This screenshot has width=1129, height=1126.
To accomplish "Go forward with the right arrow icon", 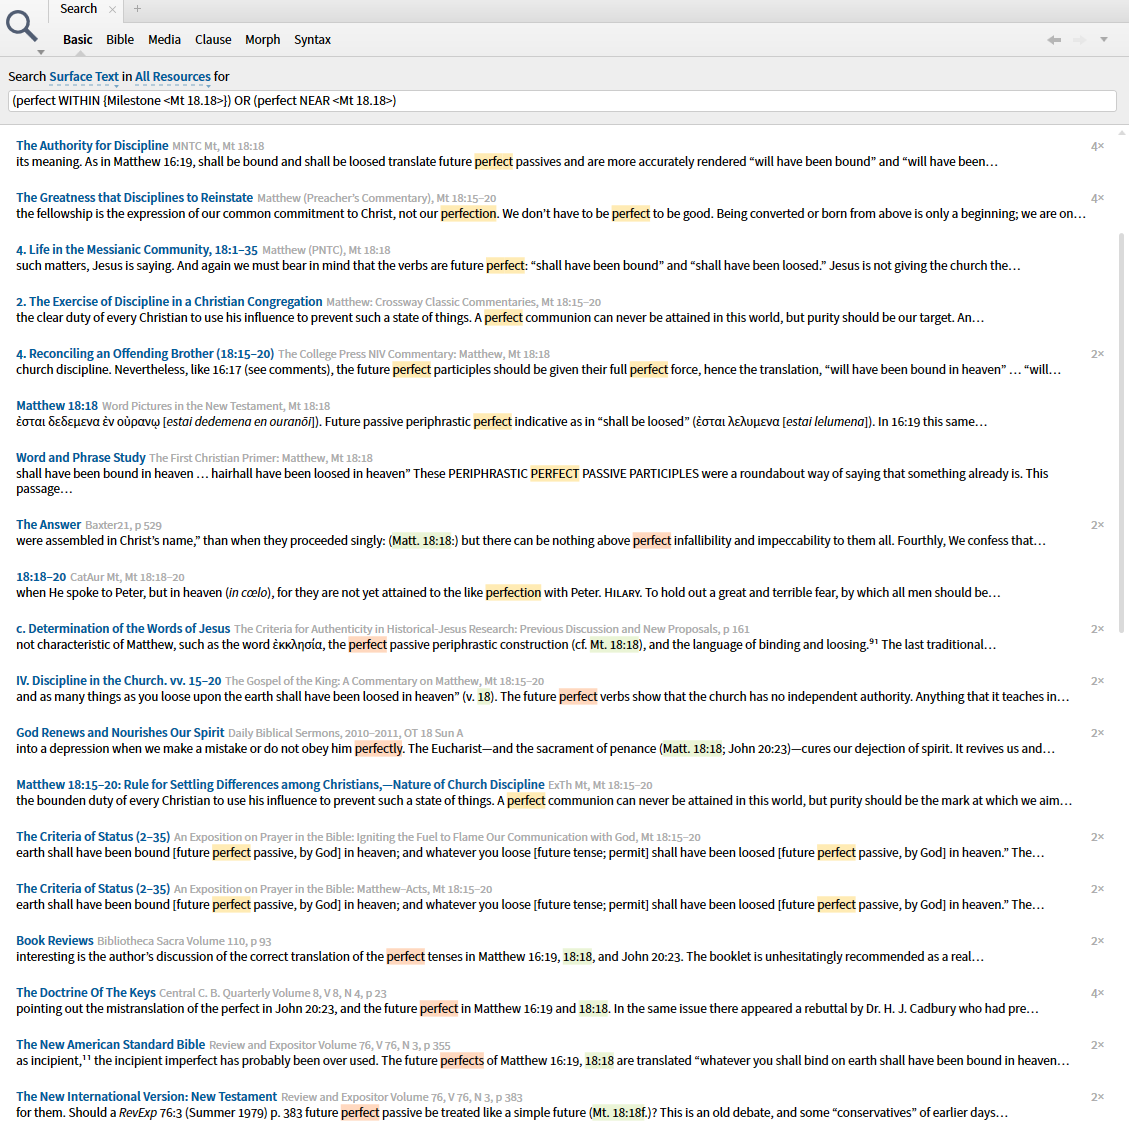I will coord(1079,40).
